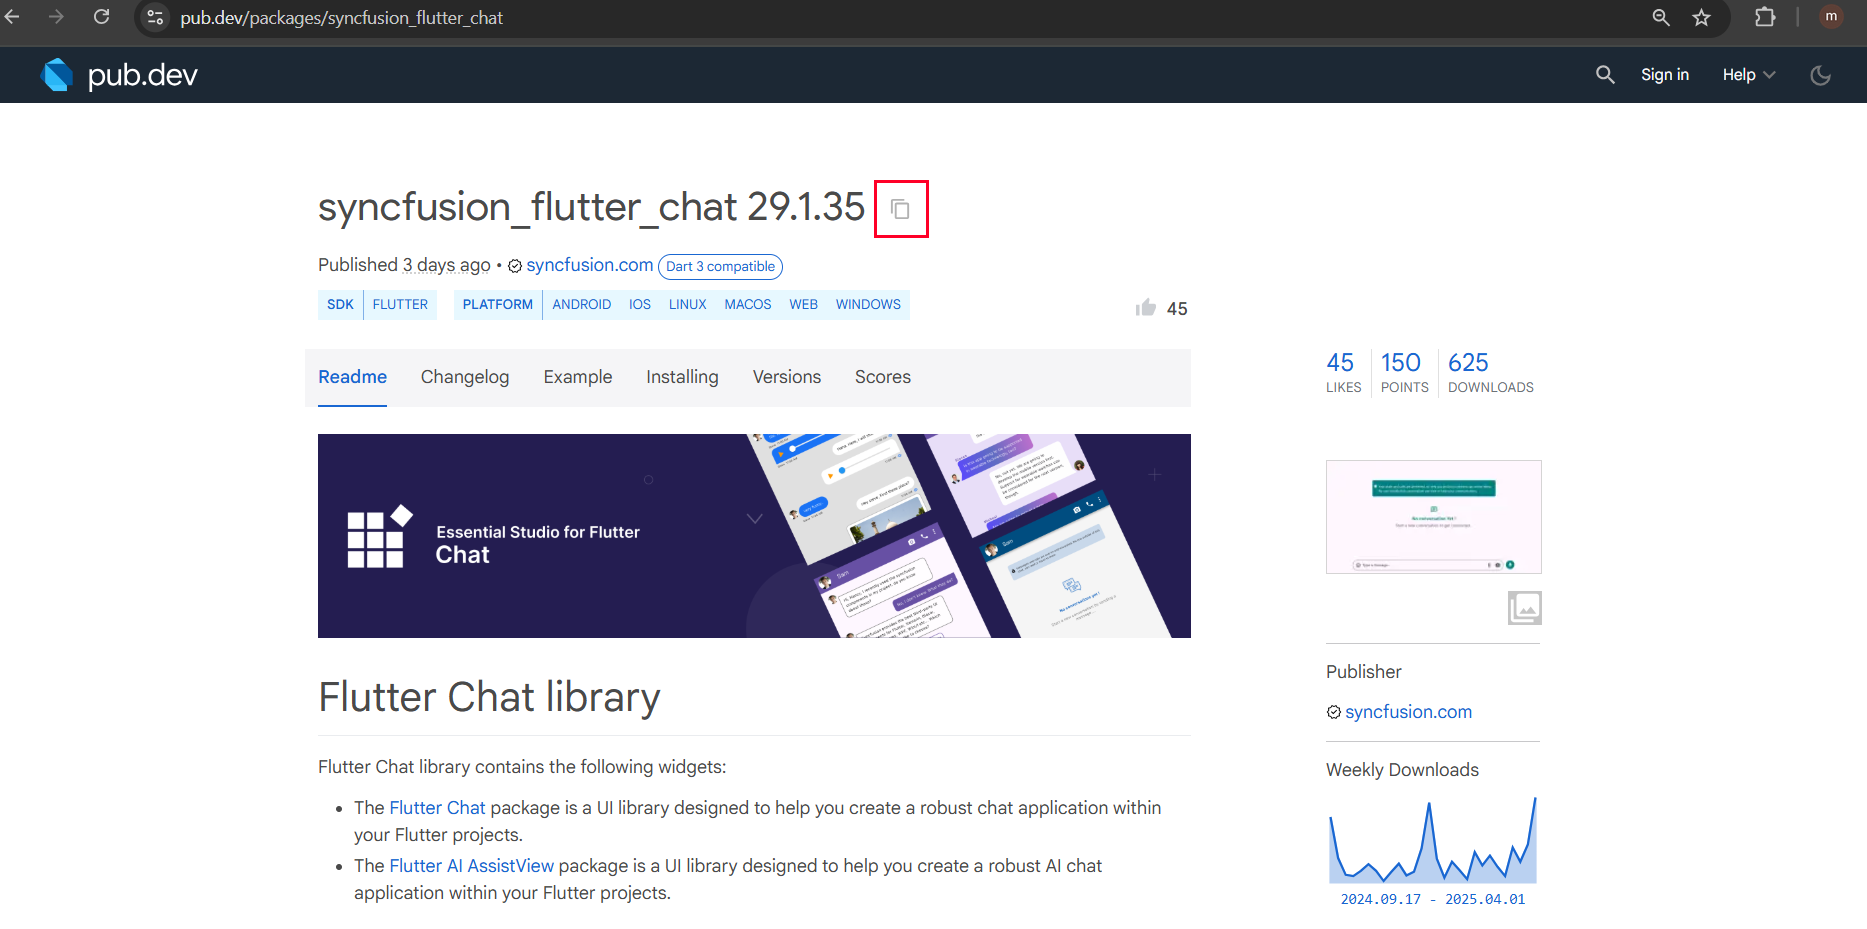Click the package screenshot thumbnail
This screenshot has width=1867, height=929.
click(x=1433, y=517)
